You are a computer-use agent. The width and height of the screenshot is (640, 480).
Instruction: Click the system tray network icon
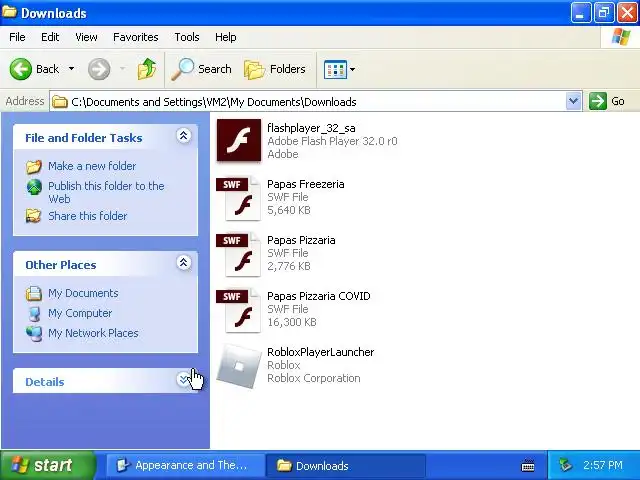tap(565, 465)
